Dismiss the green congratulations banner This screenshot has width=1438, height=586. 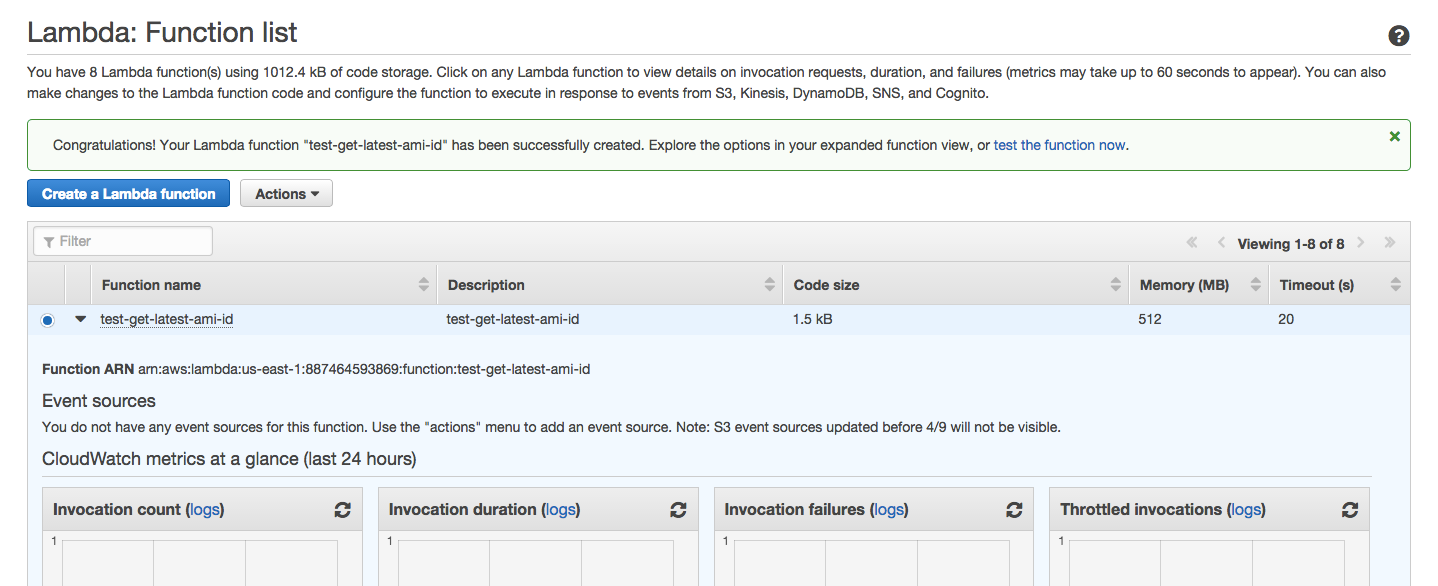[x=1394, y=136]
